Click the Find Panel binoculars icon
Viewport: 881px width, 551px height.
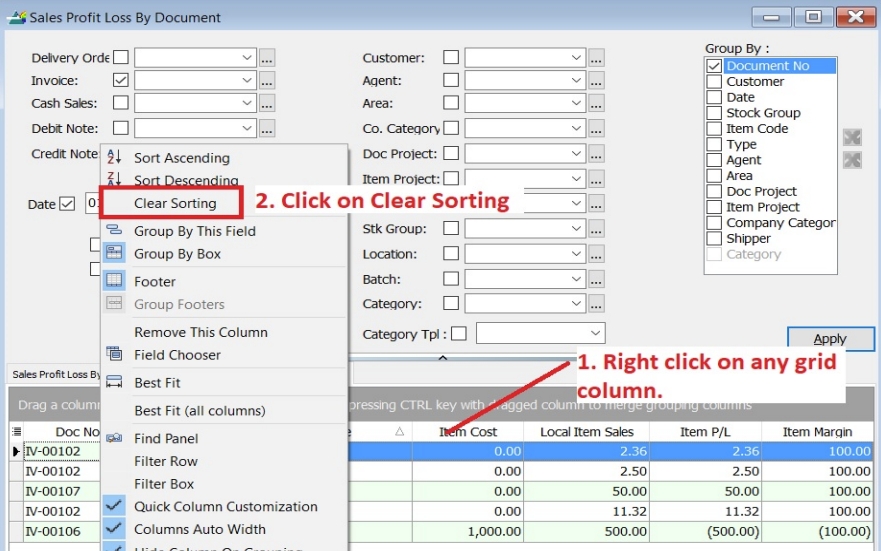(x=114, y=438)
